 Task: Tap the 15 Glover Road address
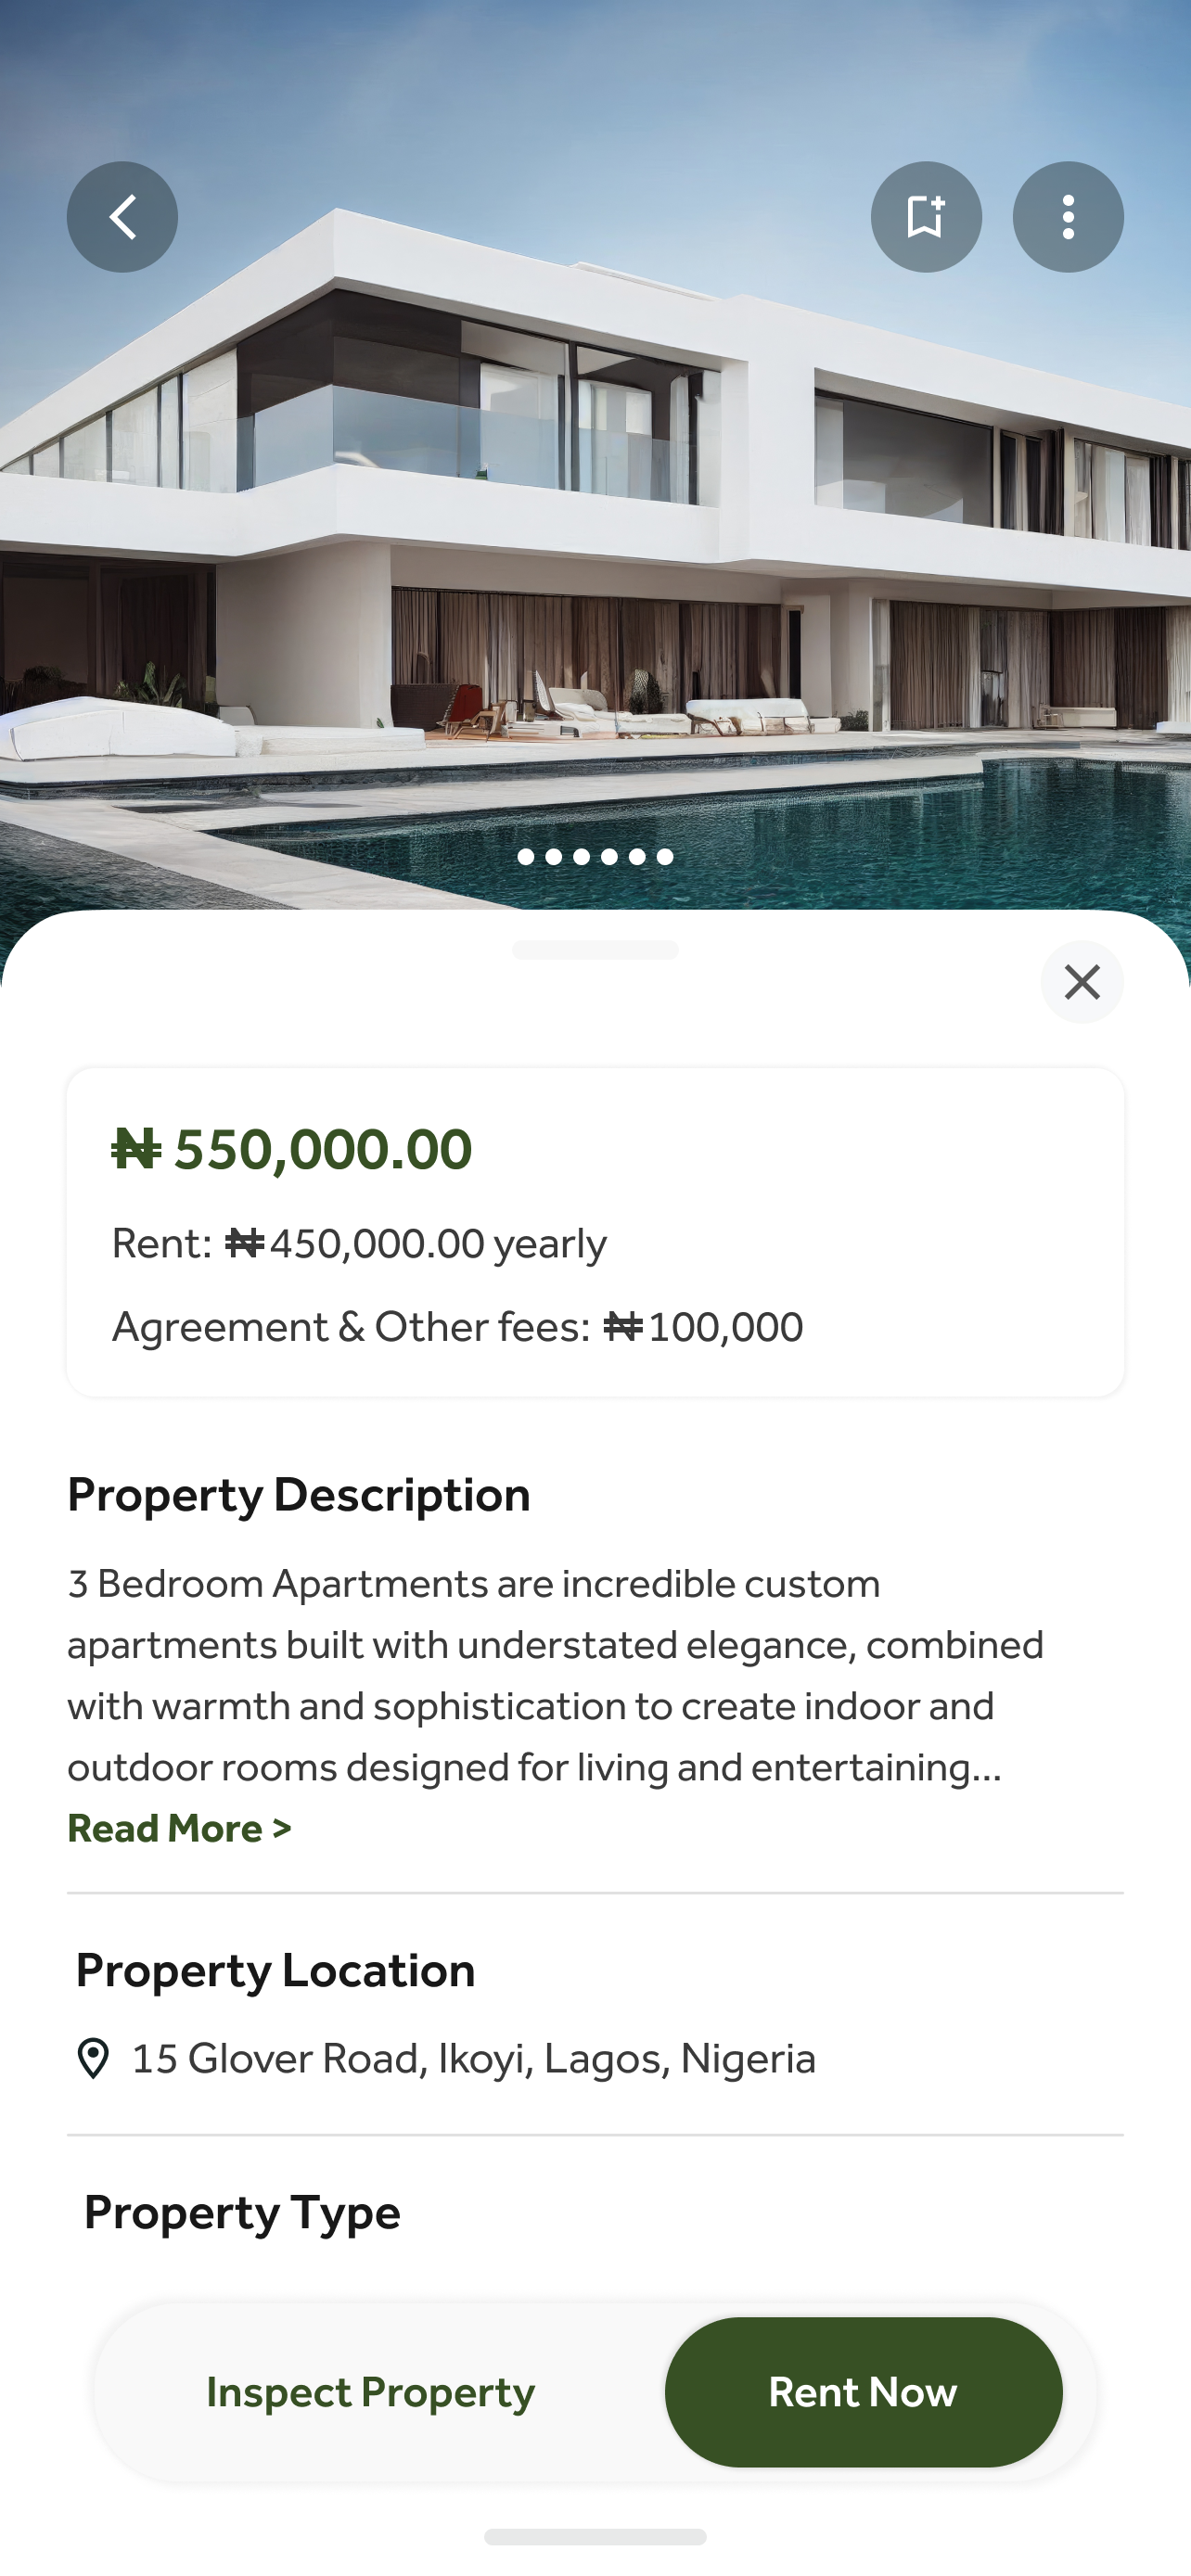[x=474, y=2059]
